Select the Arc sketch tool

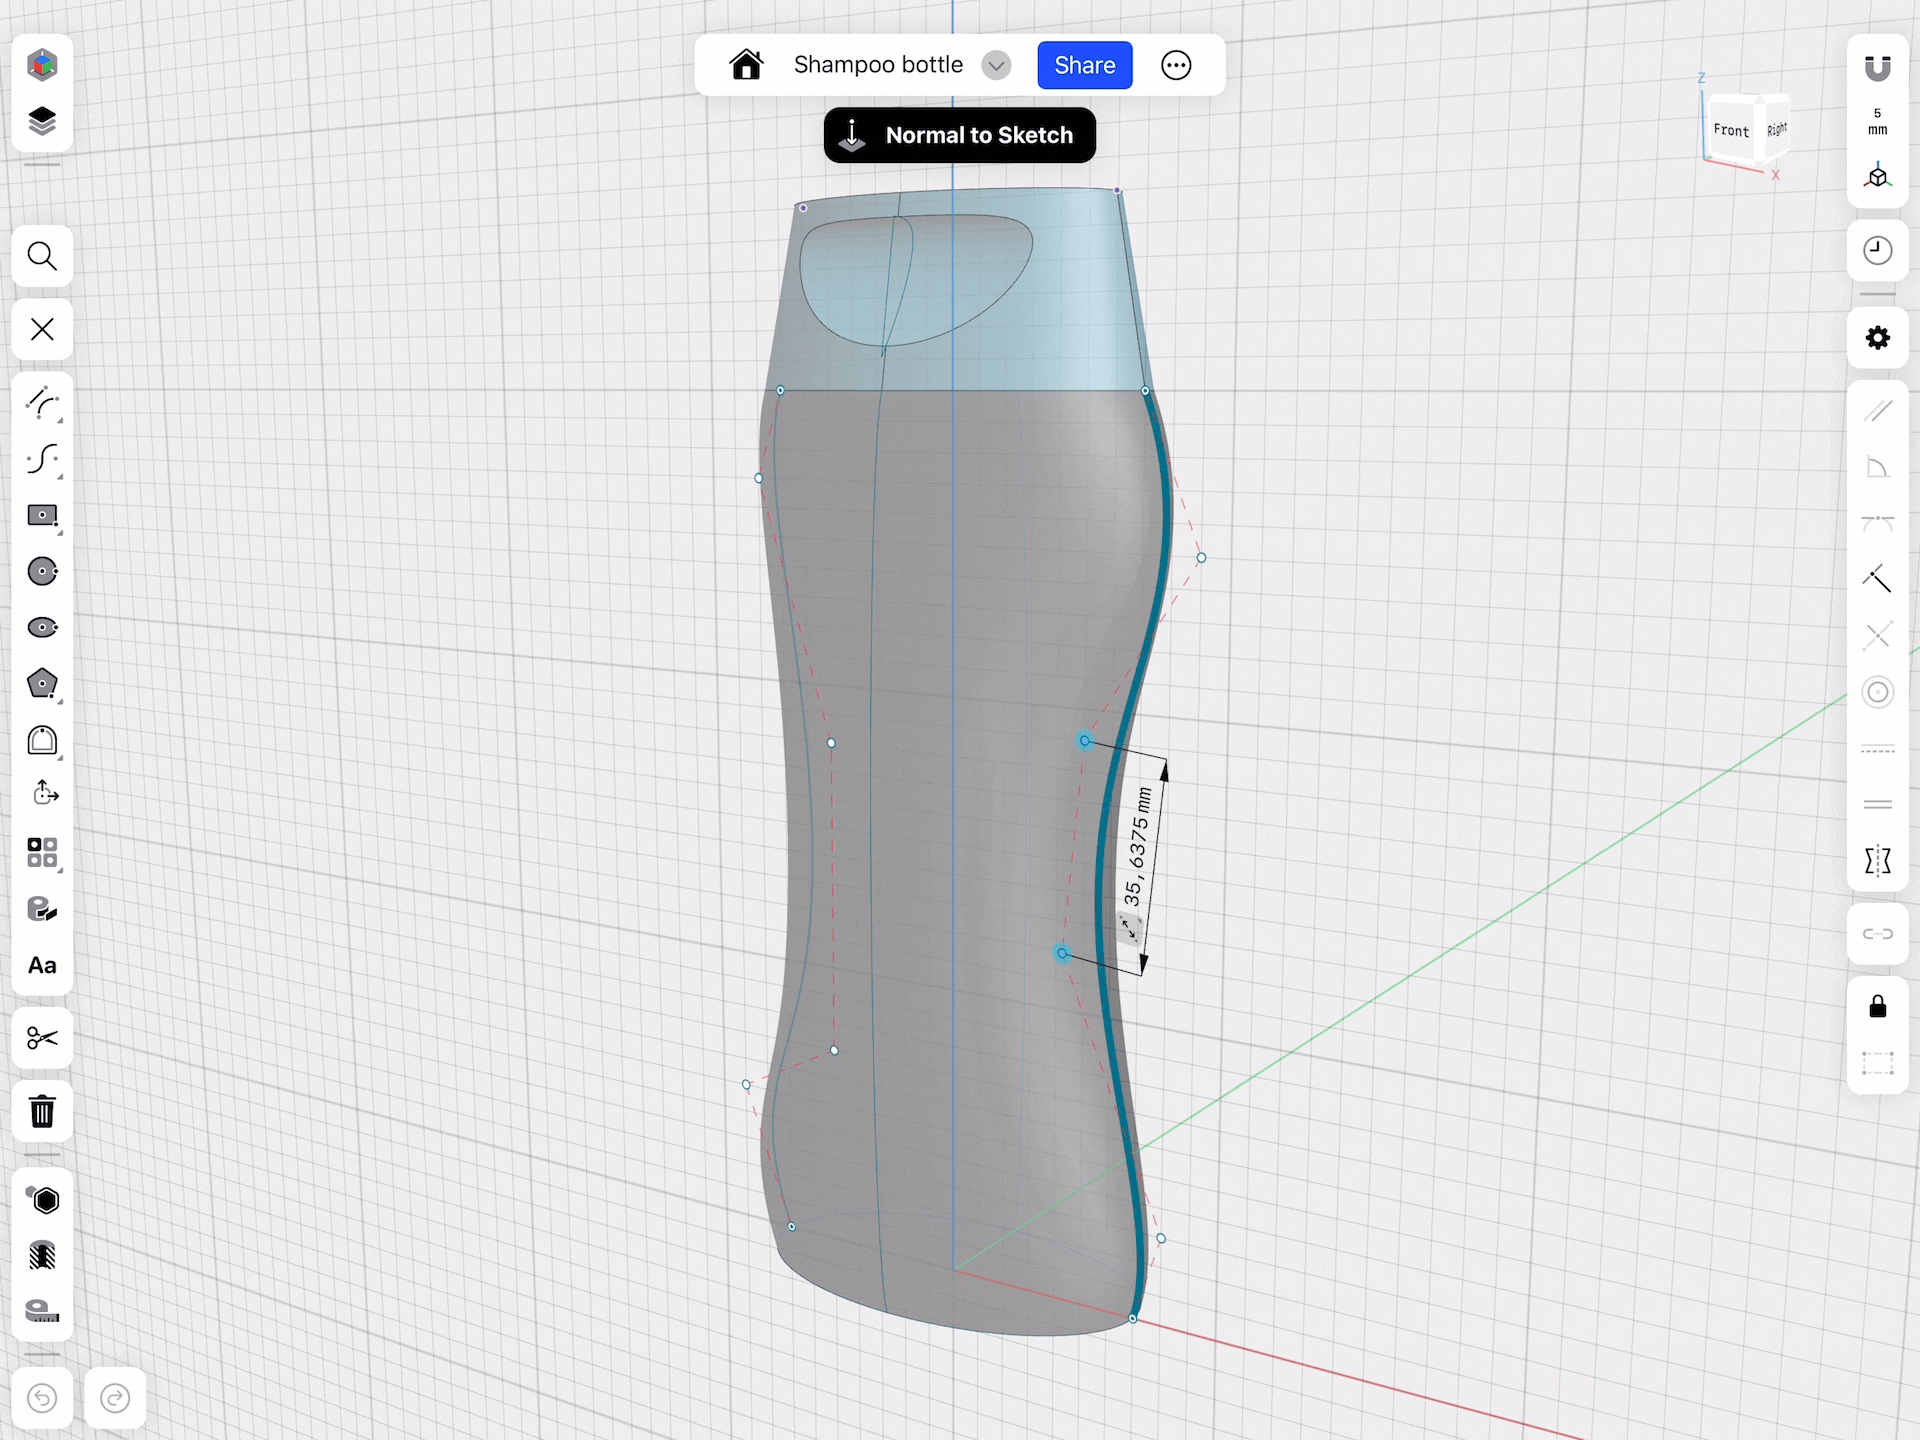tap(42, 403)
